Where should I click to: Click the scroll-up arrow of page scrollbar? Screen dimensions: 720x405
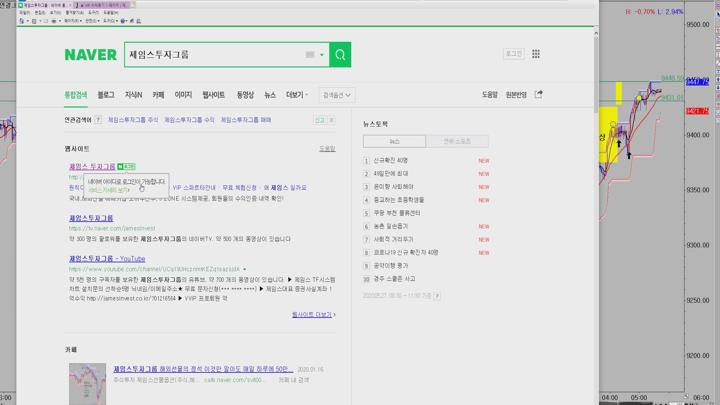596,33
